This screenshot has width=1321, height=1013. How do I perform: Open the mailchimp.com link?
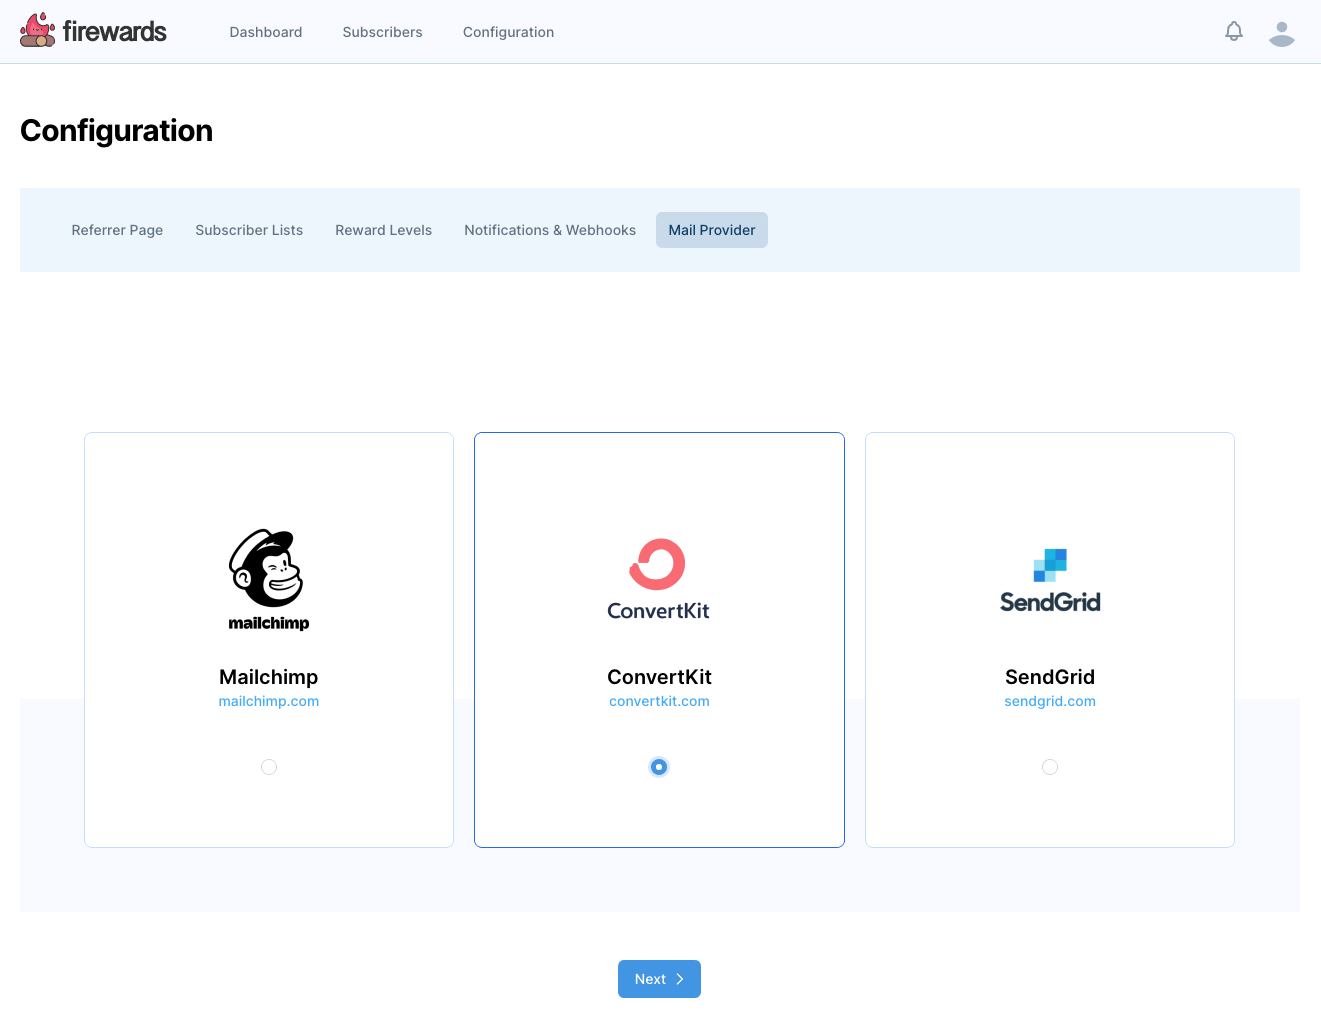click(x=269, y=701)
